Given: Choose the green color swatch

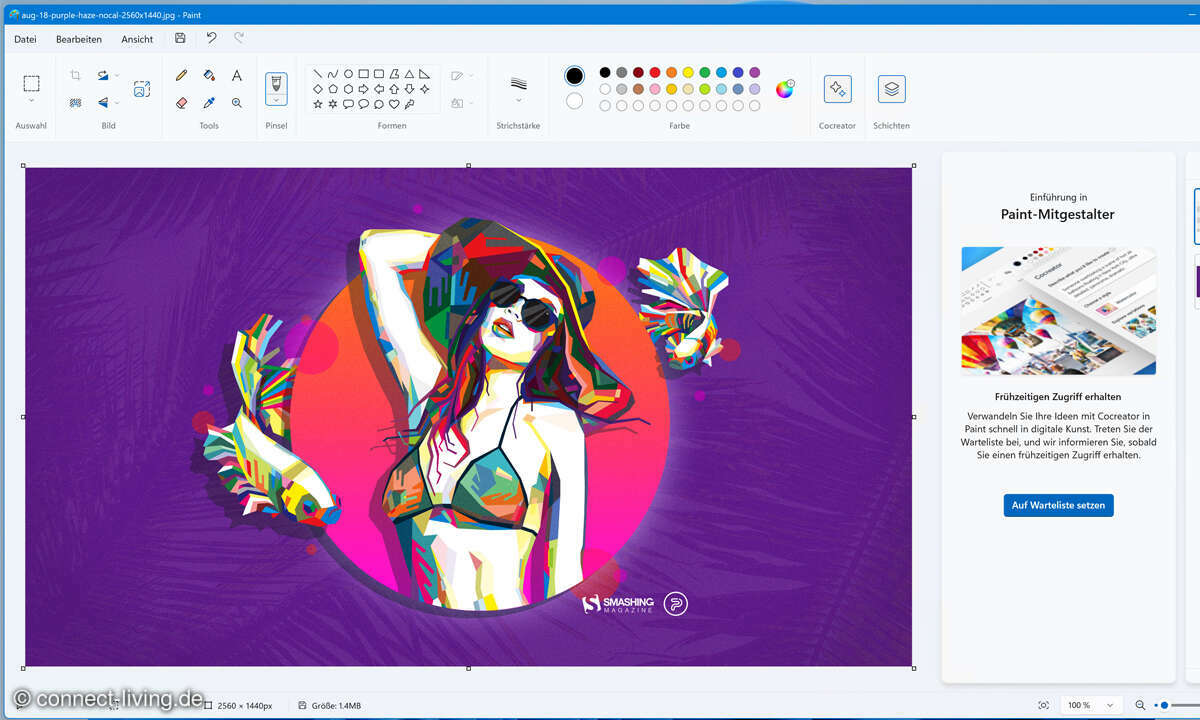Looking at the screenshot, I should [x=705, y=72].
